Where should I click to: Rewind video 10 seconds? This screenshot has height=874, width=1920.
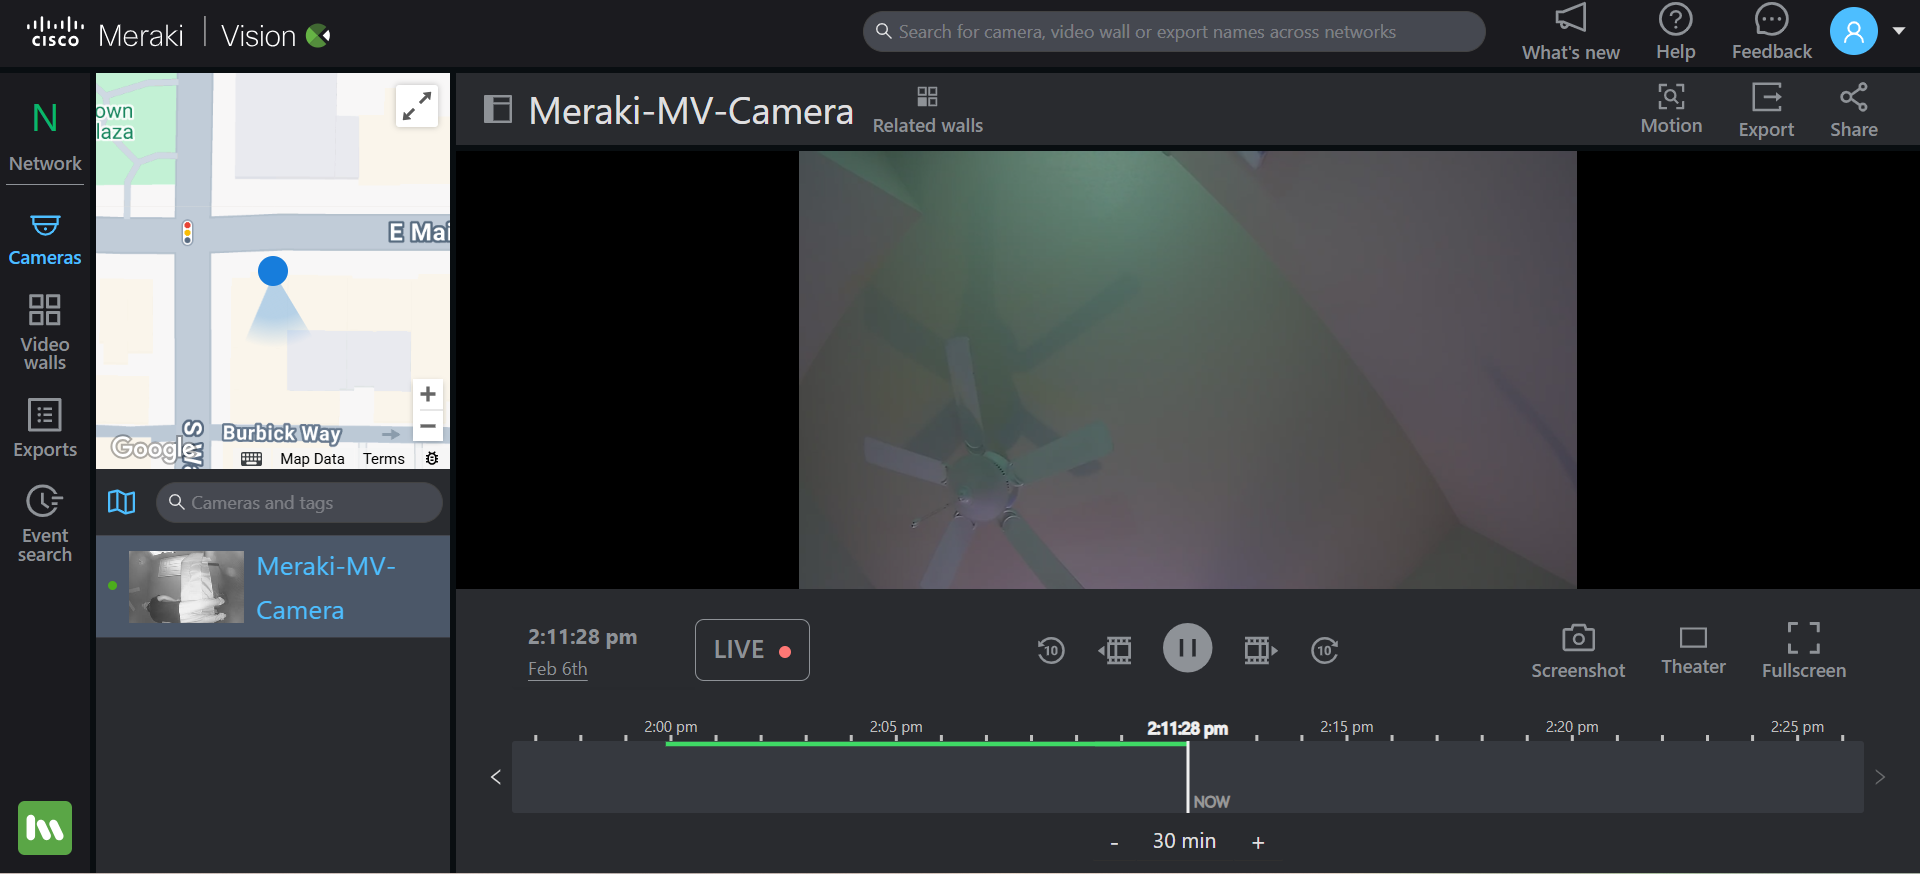[x=1050, y=650]
